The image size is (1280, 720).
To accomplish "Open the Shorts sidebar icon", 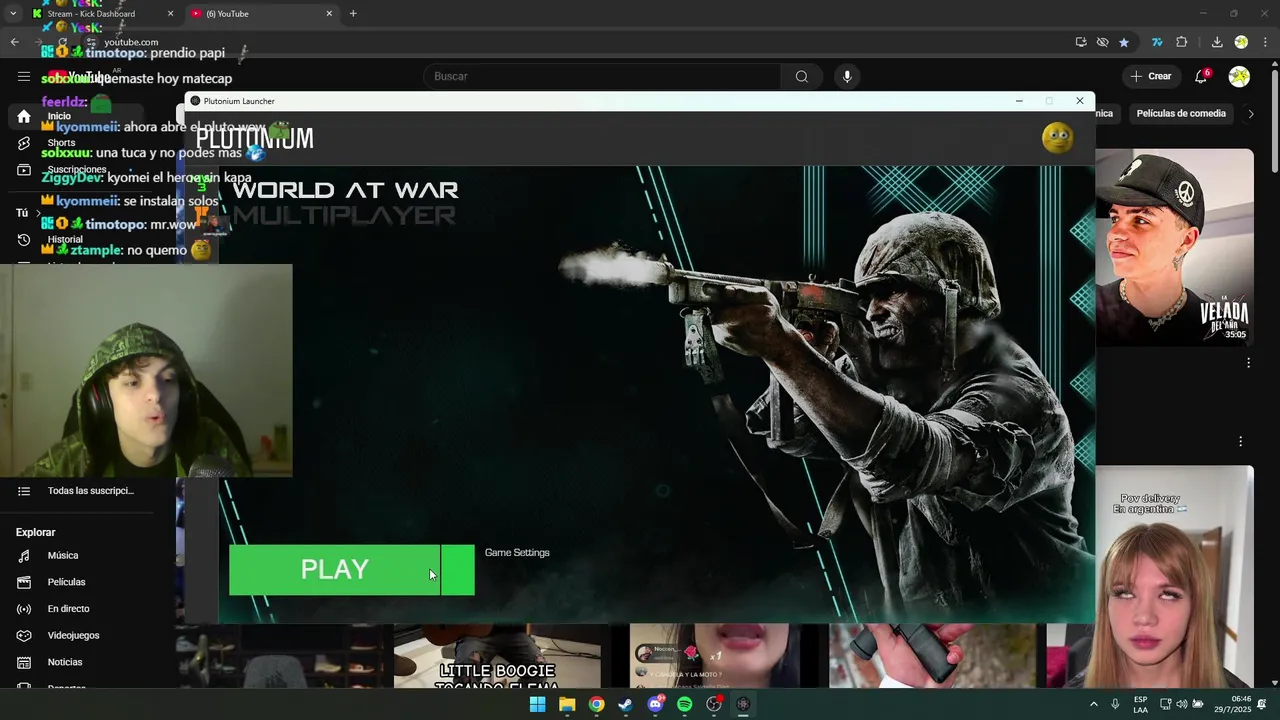I will 24,144.
